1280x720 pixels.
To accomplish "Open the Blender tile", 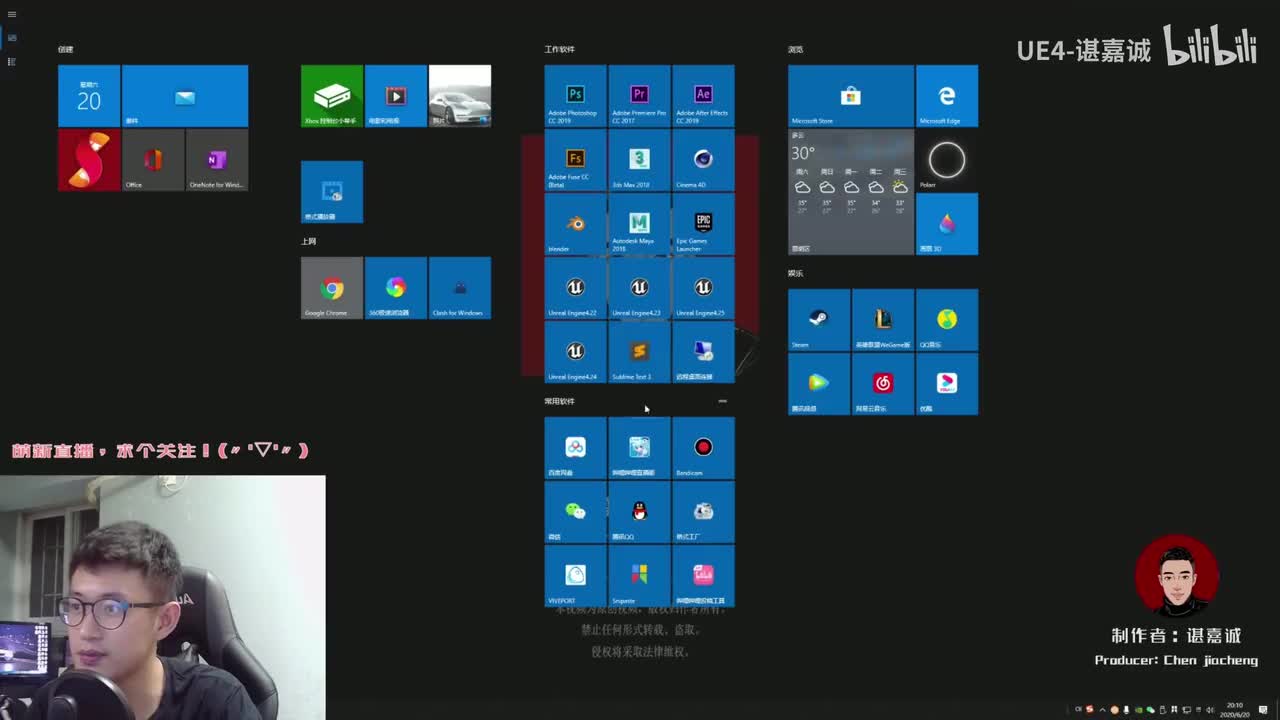I will tap(575, 224).
